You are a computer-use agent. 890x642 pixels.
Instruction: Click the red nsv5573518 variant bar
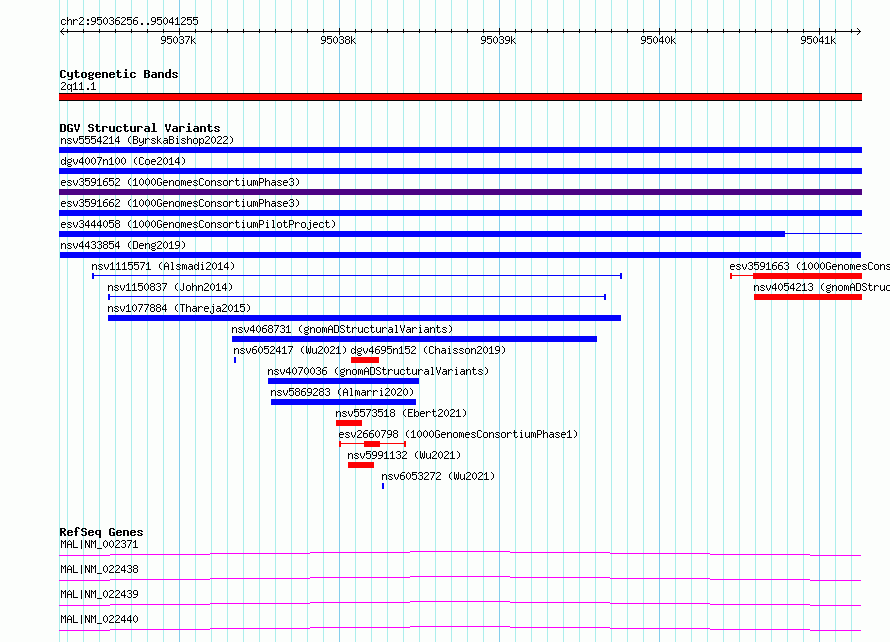tap(349, 423)
